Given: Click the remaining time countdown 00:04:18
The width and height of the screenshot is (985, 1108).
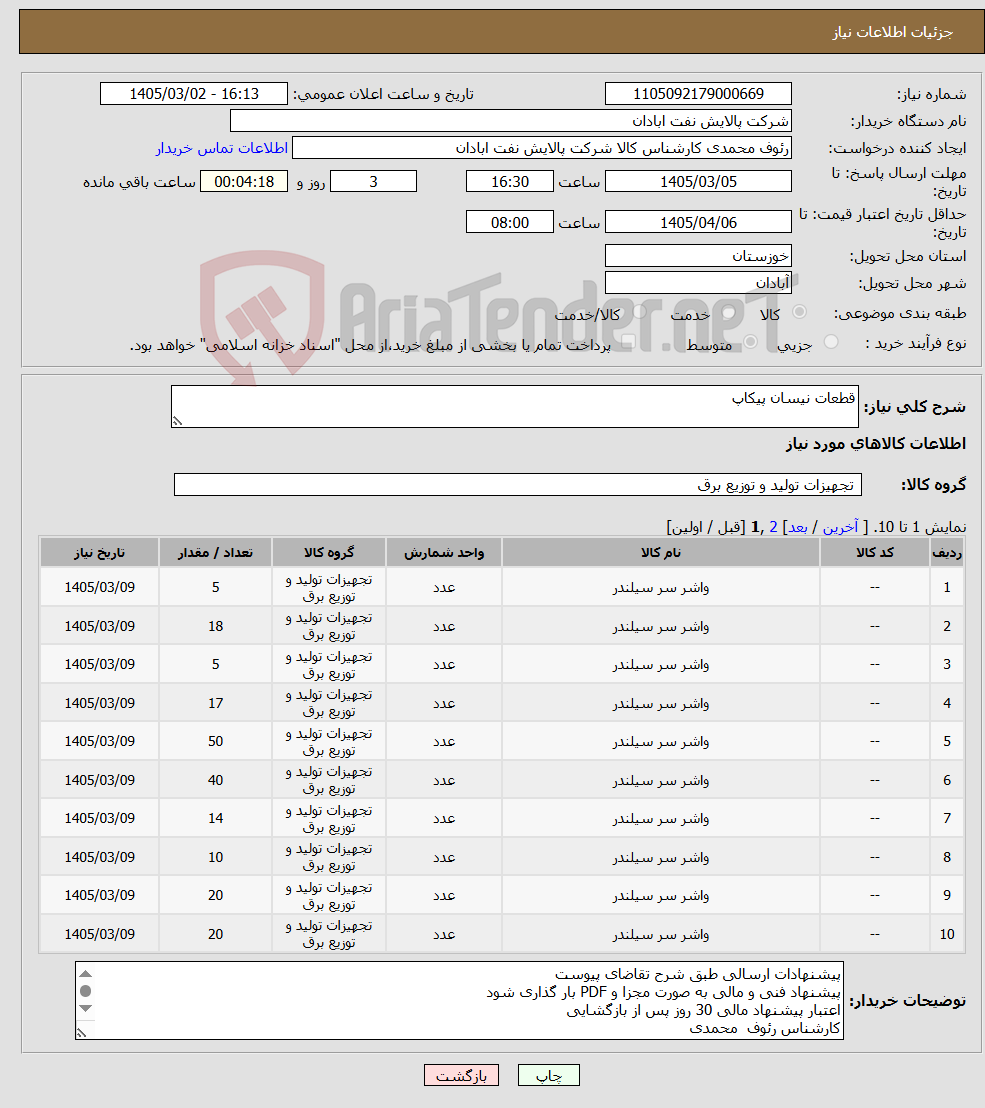Looking at the screenshot, I should (x=244, y=182).
